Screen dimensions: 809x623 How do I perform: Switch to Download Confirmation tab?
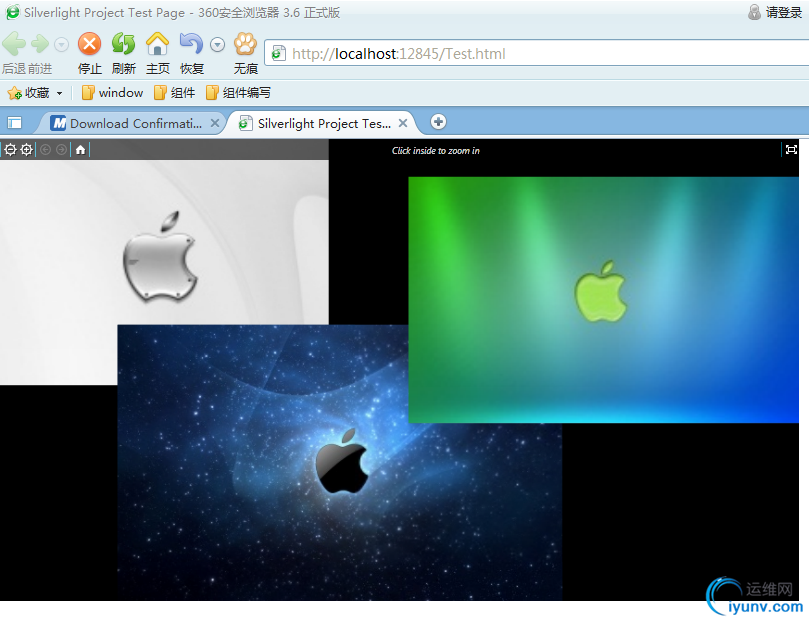[x=131, y=123]
